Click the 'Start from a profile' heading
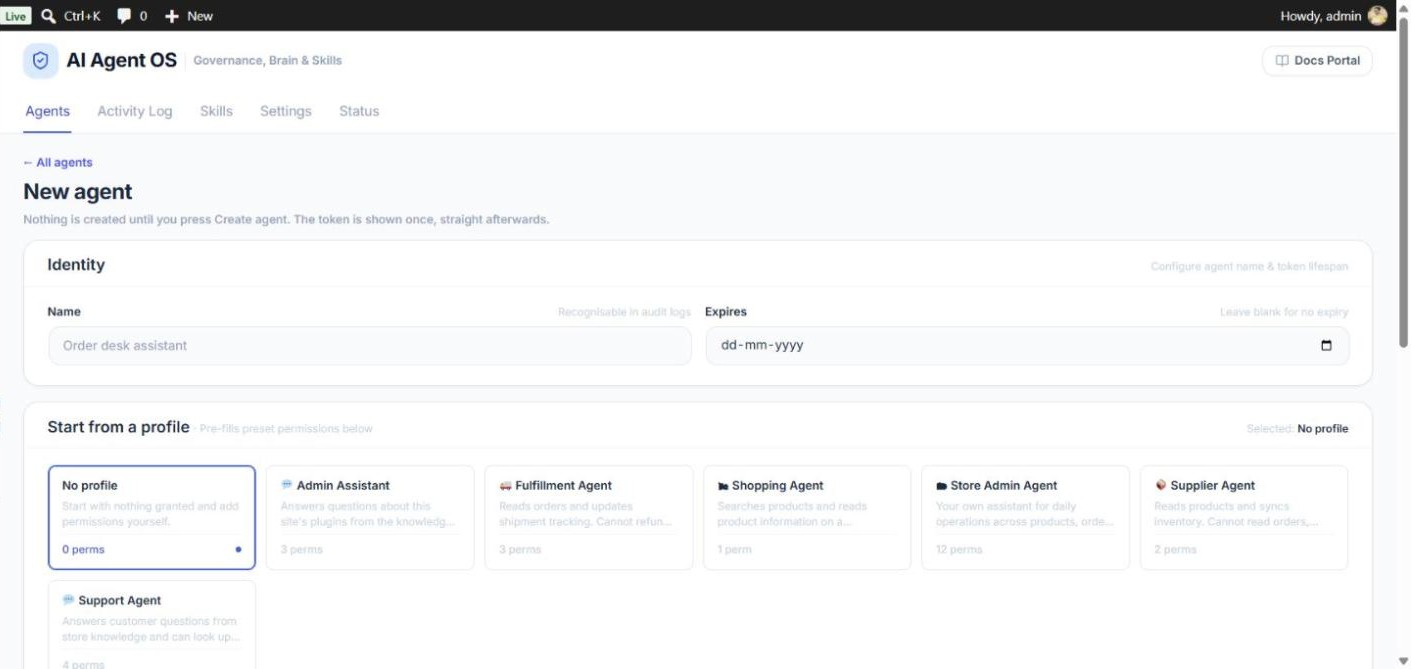This screenshot has height=669, width=1411. [118, 427]
